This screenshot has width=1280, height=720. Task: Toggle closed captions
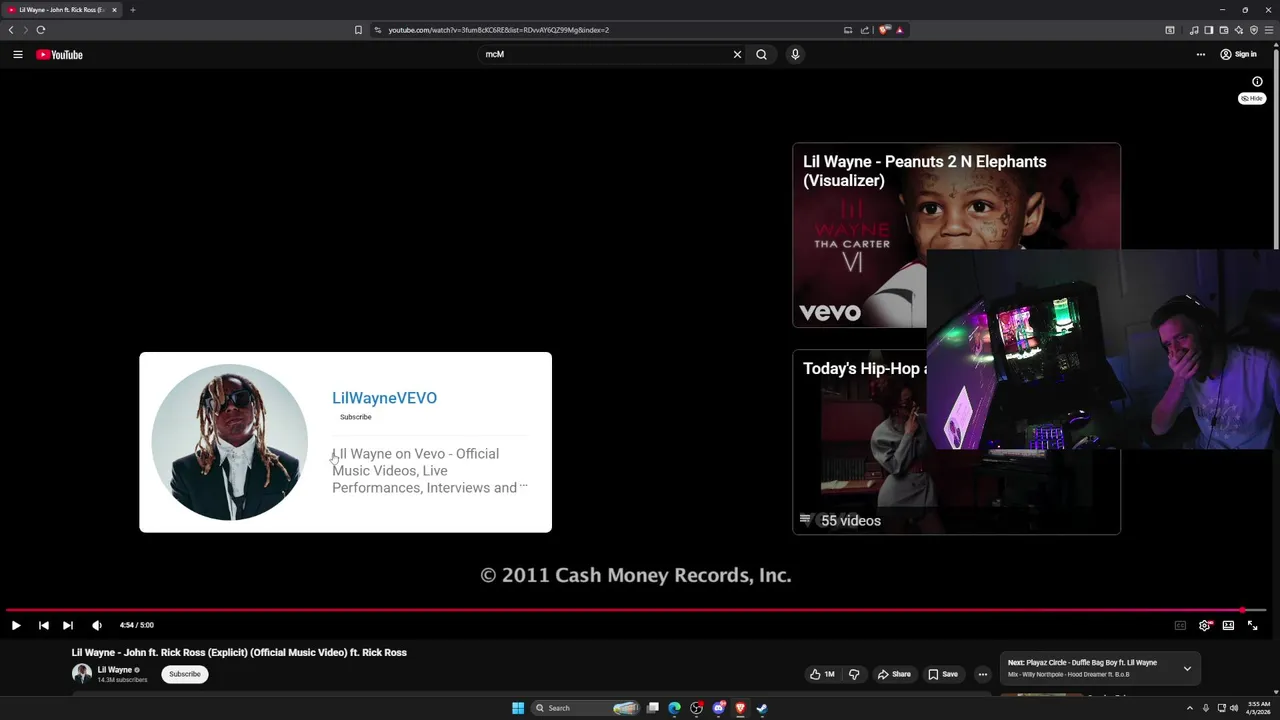click(x=1180, y=625)
